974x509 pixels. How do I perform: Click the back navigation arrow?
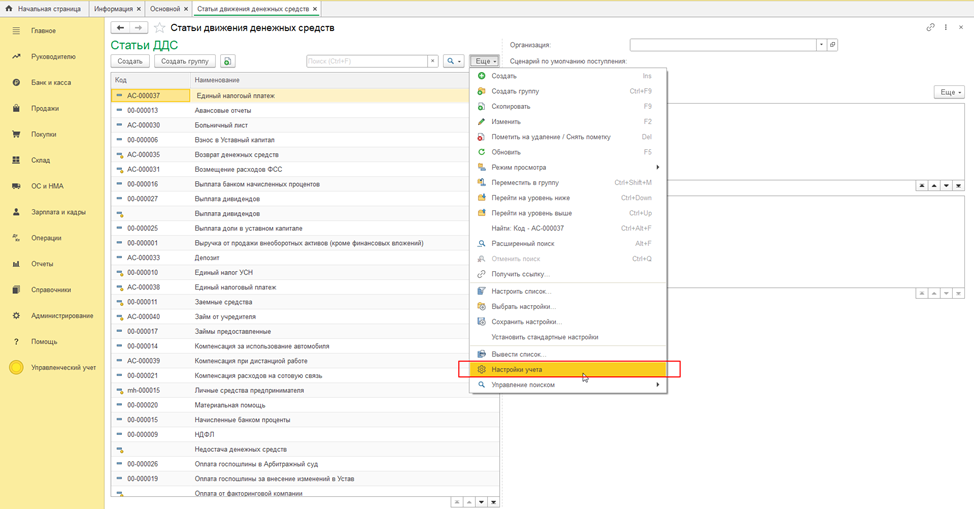[x=121, y=28]
